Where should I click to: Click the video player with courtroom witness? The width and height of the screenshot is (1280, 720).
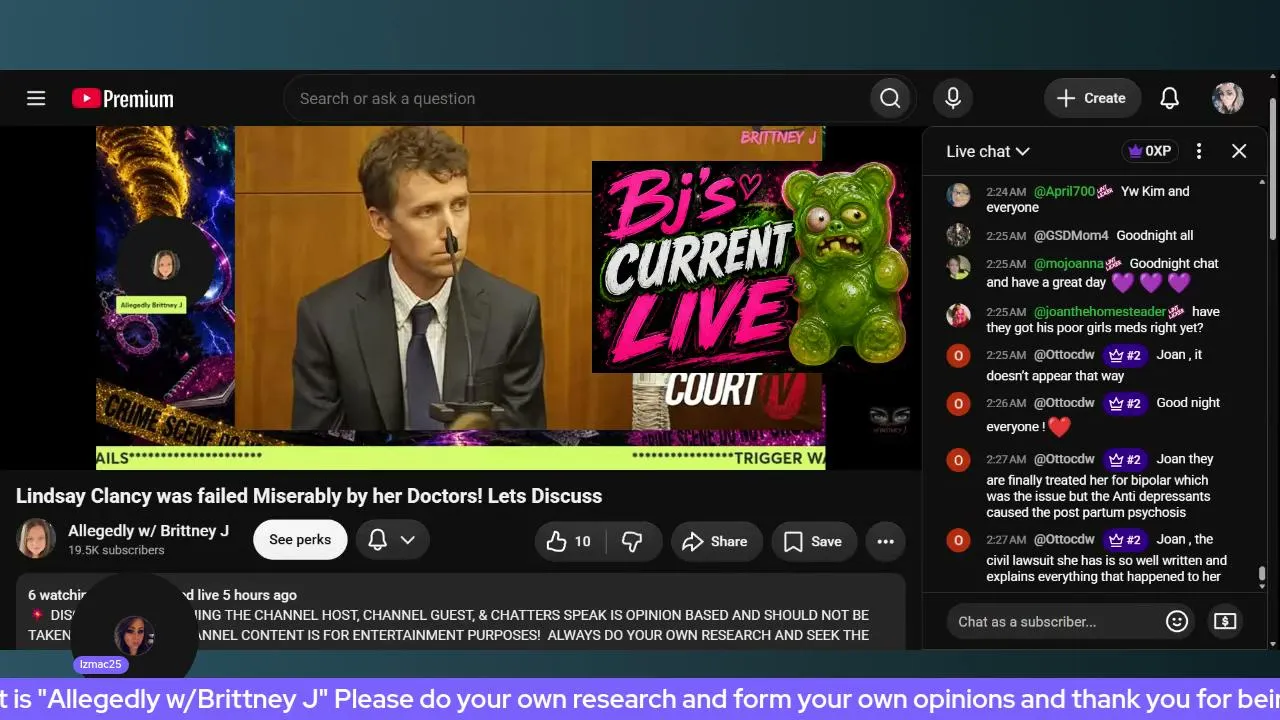(460, 297)
